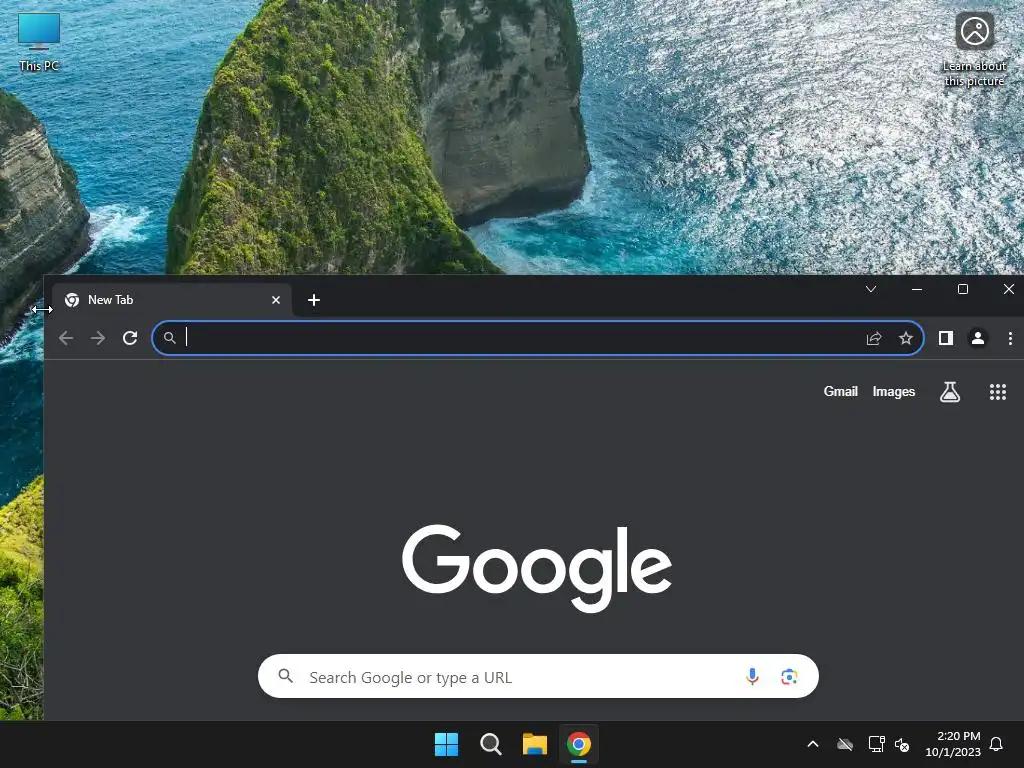Open File Explorer from taskbar
The width and height of the screenshot is (1024, 768).
[534, 744]
